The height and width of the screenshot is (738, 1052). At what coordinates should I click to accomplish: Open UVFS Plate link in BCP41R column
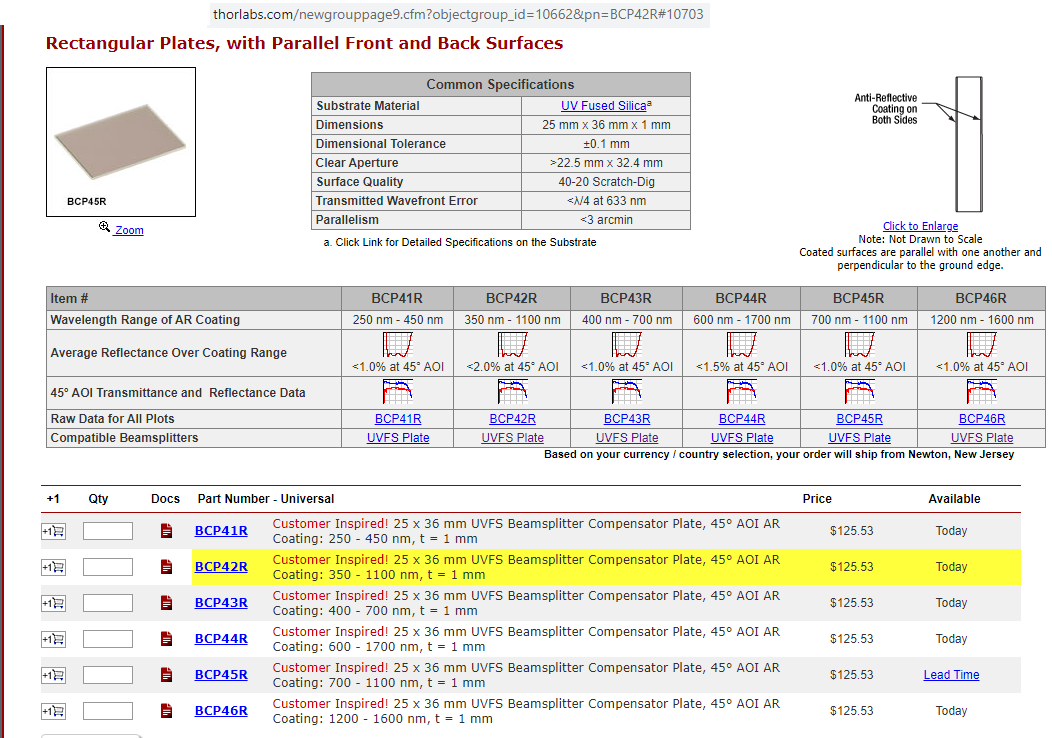(398, 438)
